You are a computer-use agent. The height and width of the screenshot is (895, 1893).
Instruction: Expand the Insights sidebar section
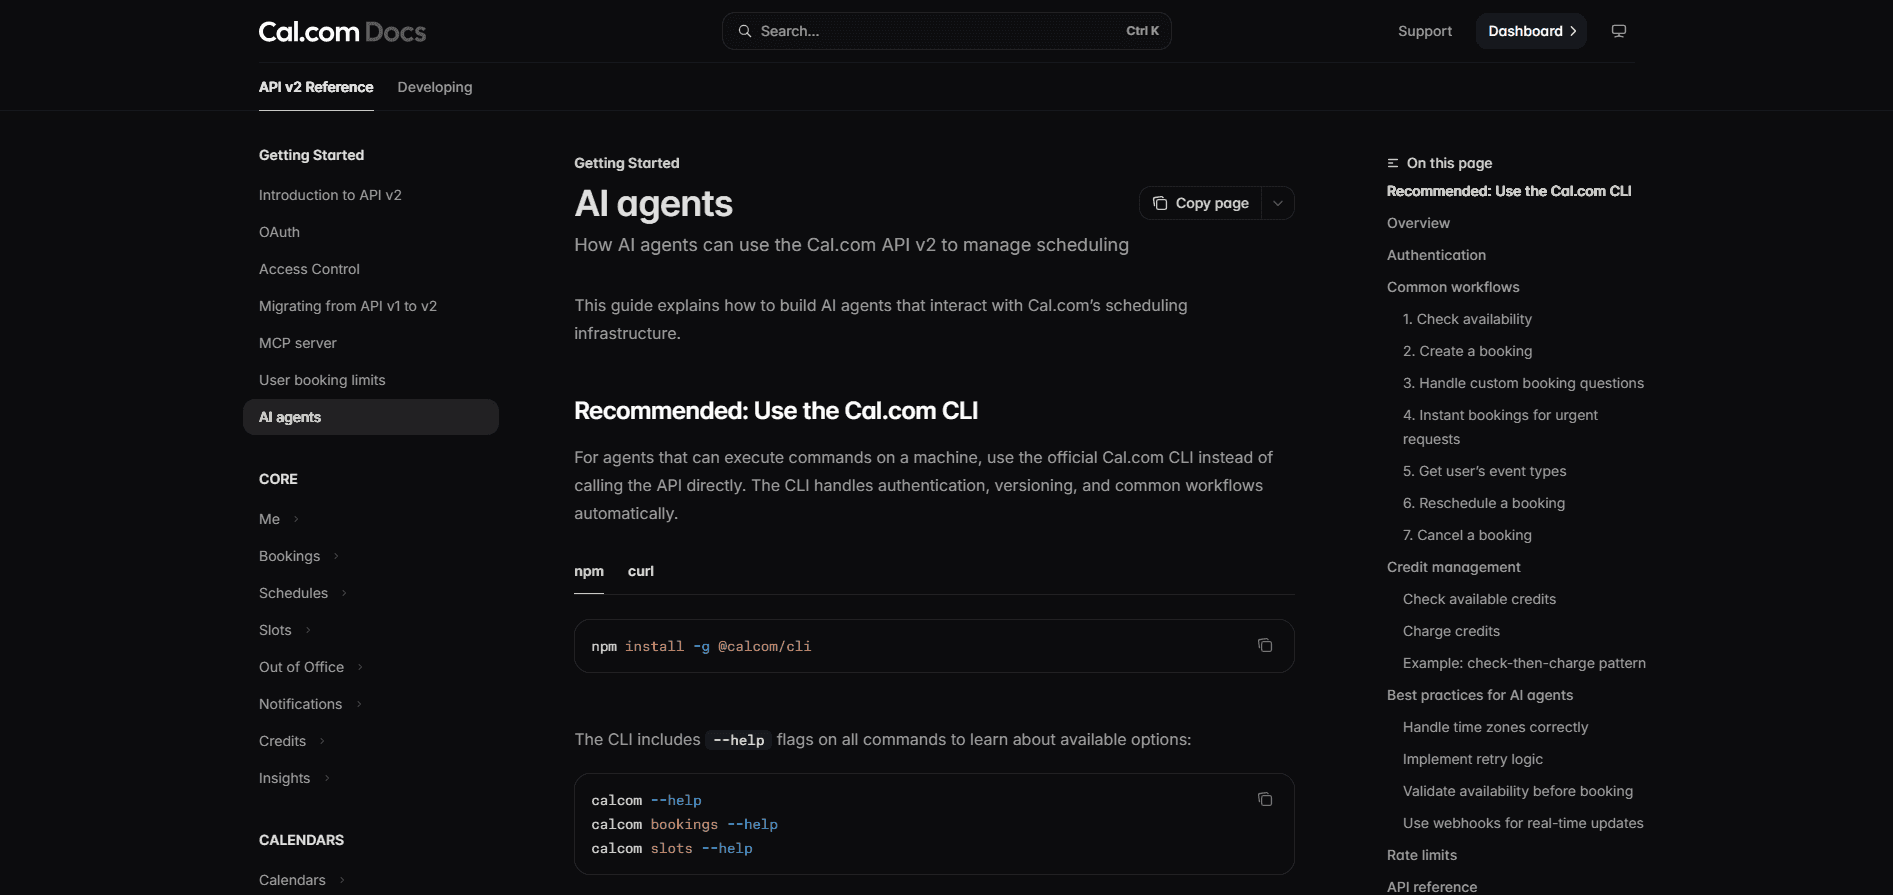(294, 778)
